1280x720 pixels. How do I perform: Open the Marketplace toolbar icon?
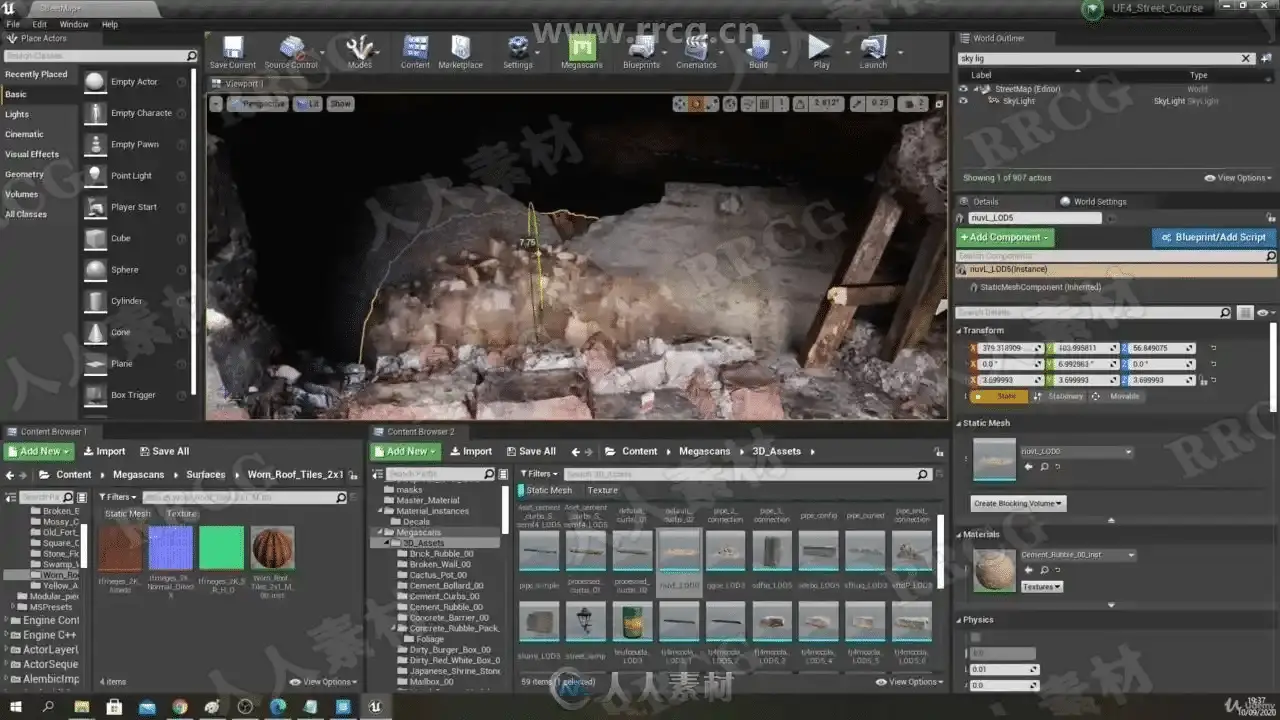click(460, 48)
